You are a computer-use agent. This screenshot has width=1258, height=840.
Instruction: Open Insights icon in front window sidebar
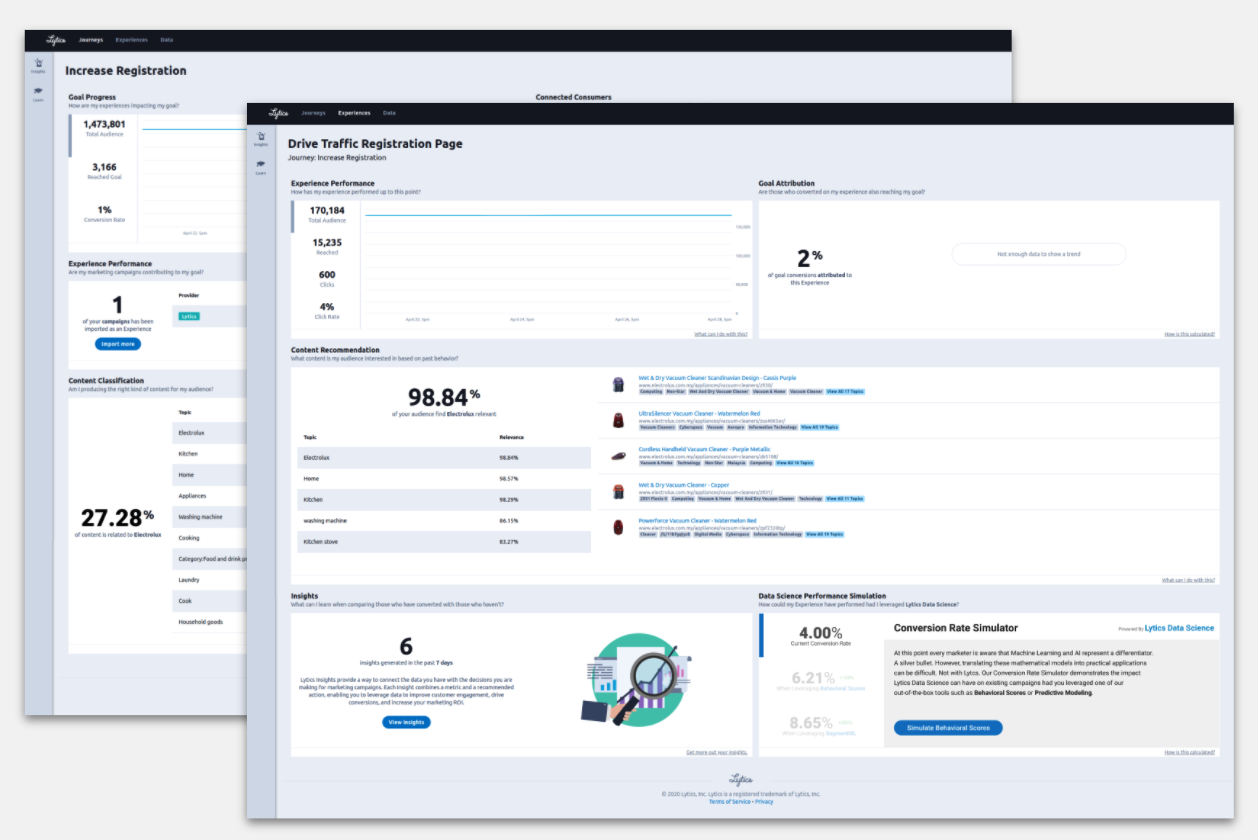click(x=261, y=138)
